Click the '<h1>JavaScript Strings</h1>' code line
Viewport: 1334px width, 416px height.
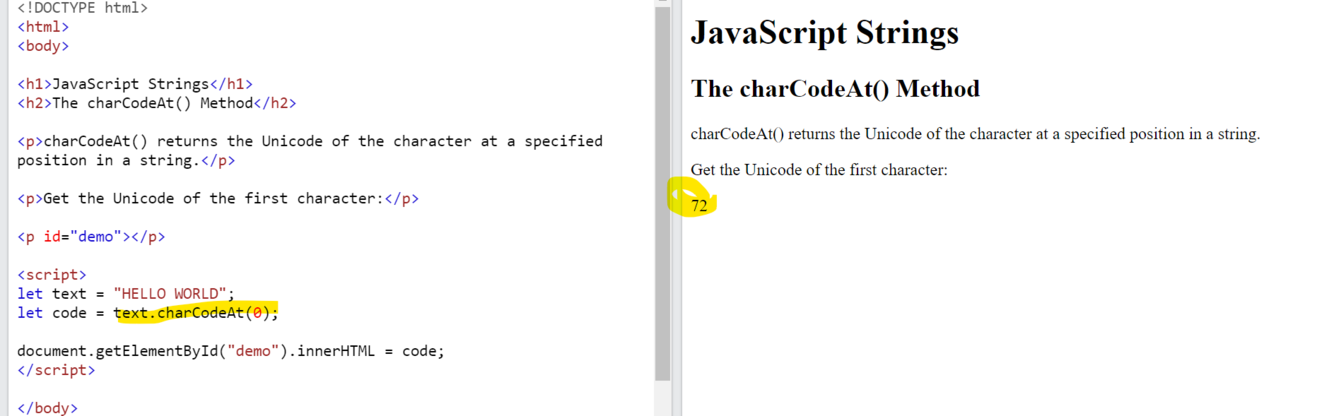135,84
